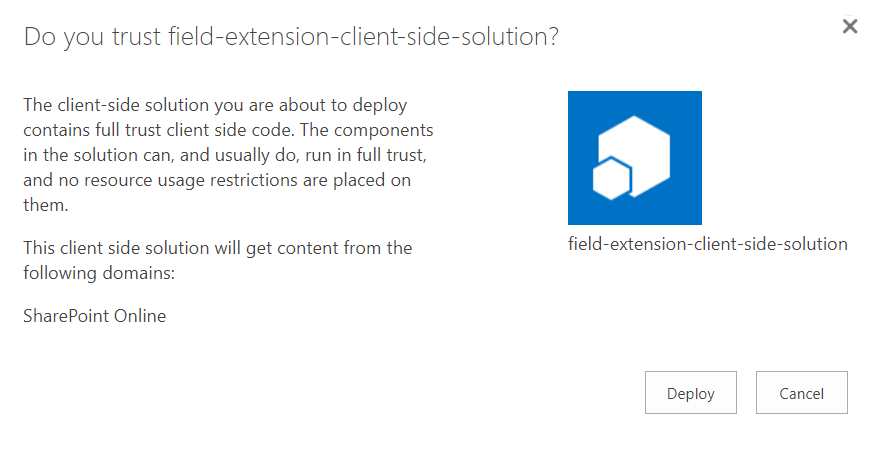Click the SharePoint Online domain entry

(x=95, y=316)
